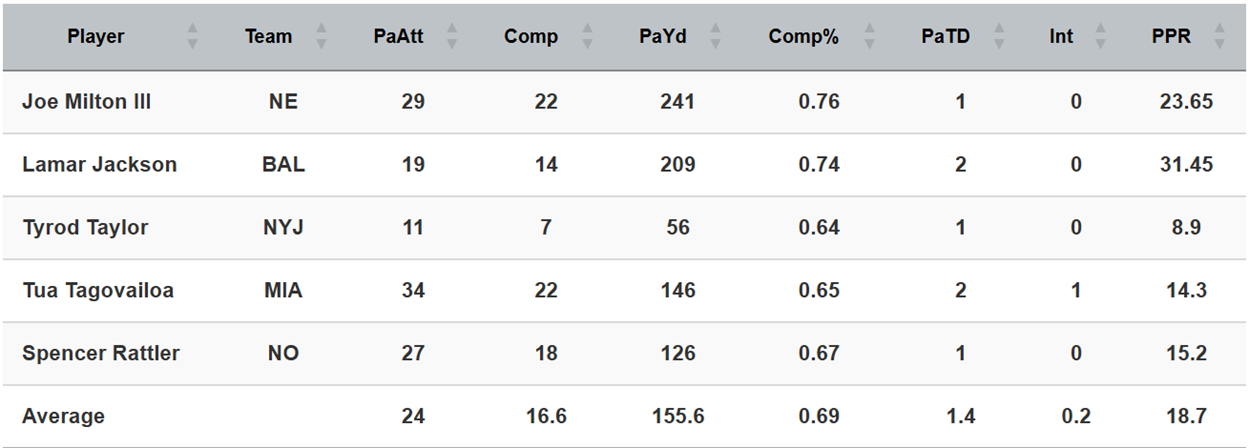This screenshot has width=1249, height=448.
Task: Click the sort arrows beside PaTD header
Action: (997, 37)
